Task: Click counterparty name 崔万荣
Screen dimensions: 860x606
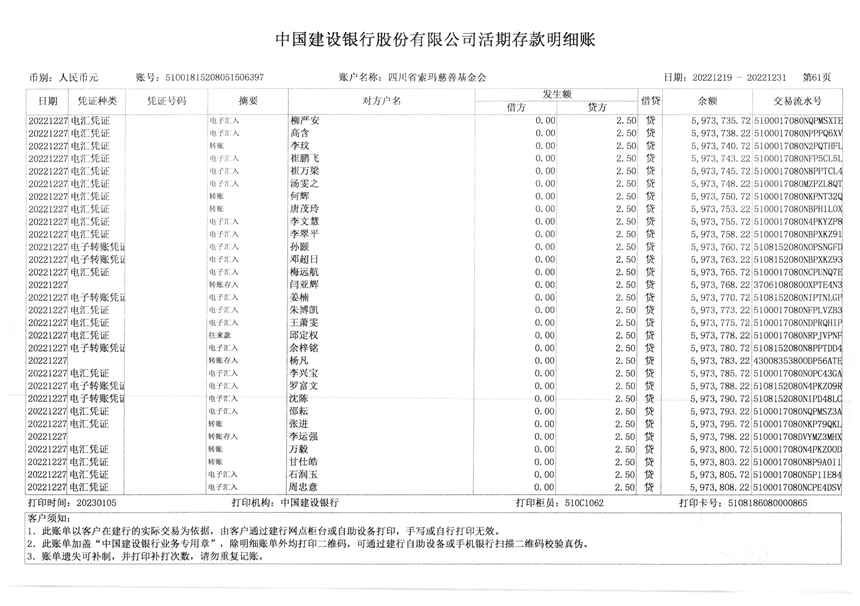Action: point(304,171)
